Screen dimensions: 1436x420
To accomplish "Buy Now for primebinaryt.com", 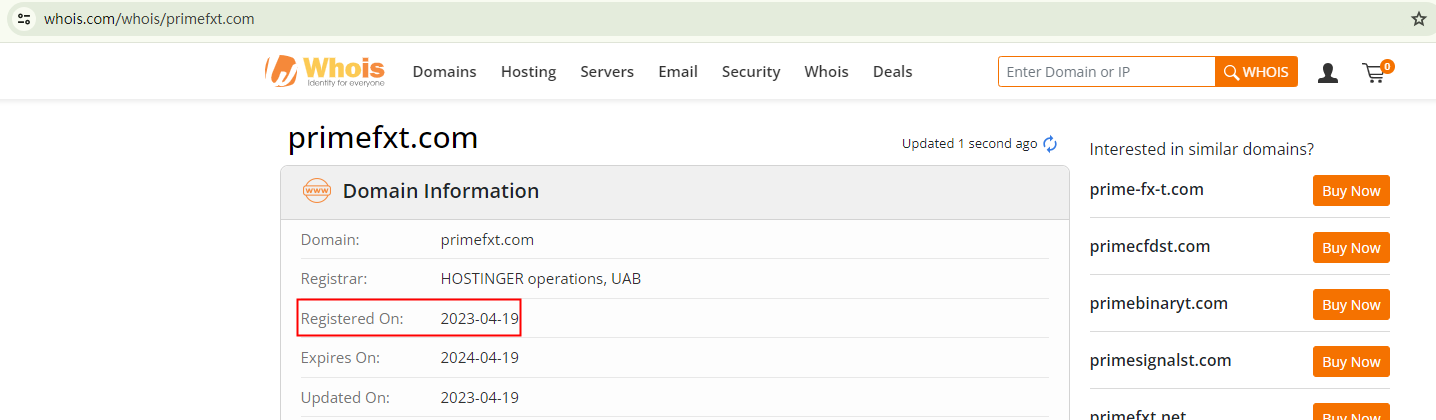I will pos(1351,305).
